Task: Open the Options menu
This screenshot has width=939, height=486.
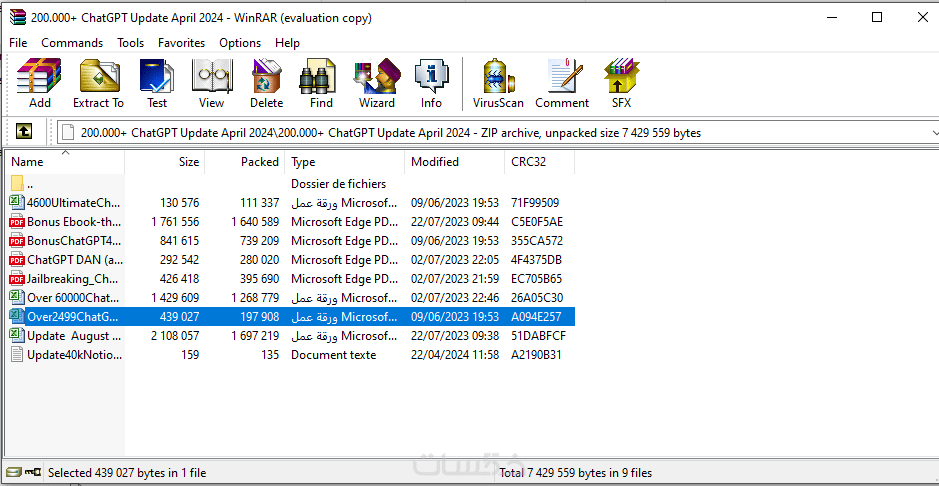Action: pos(240,43)
